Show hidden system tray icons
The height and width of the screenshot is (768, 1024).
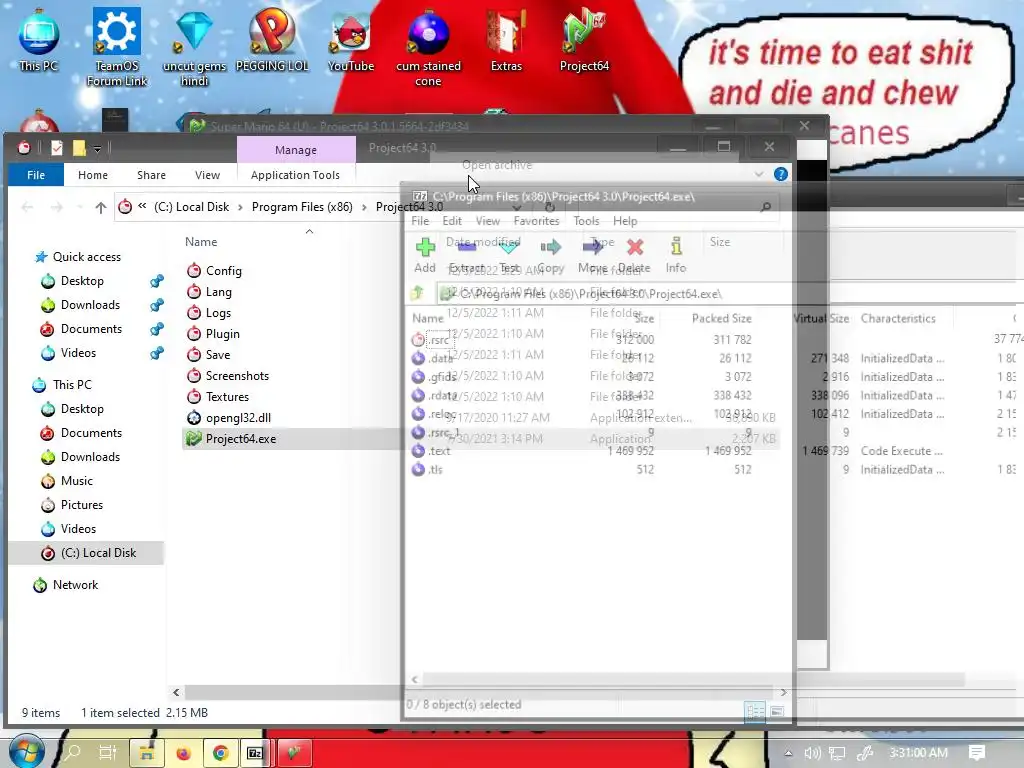(x=788, y=753)
